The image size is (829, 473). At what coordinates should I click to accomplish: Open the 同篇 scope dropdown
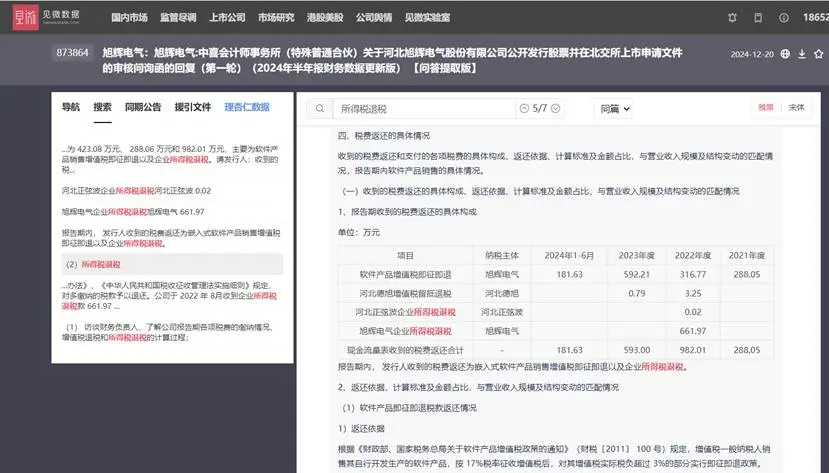coord(614,109)
